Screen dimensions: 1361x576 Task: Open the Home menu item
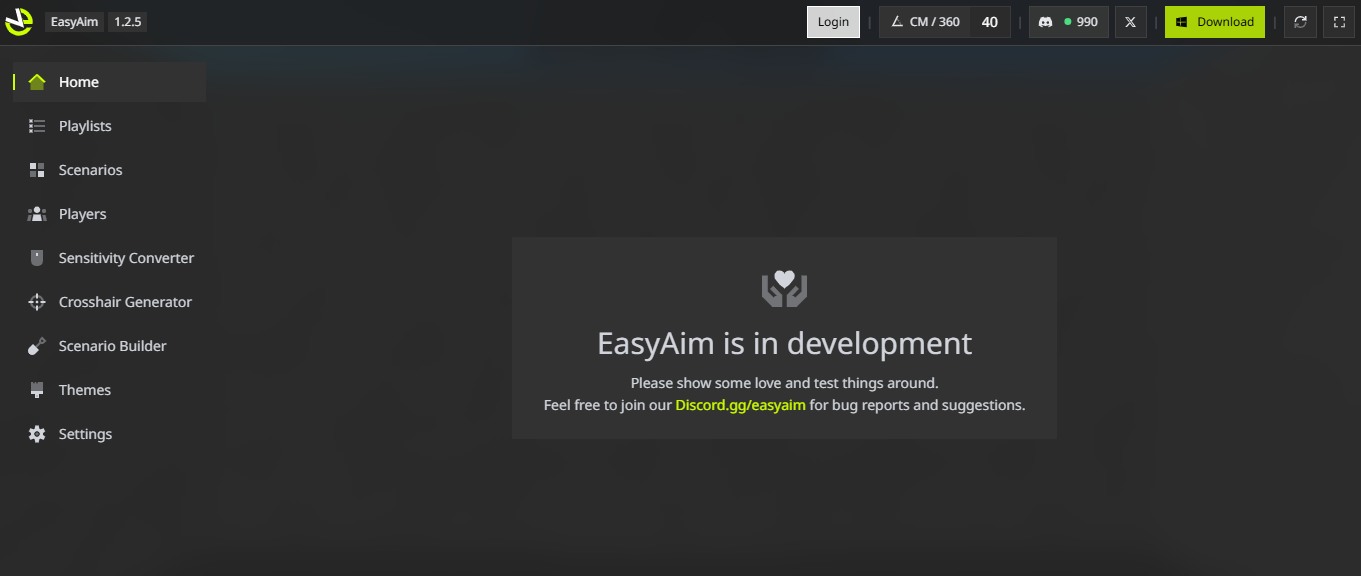click(x=110, y=82)
